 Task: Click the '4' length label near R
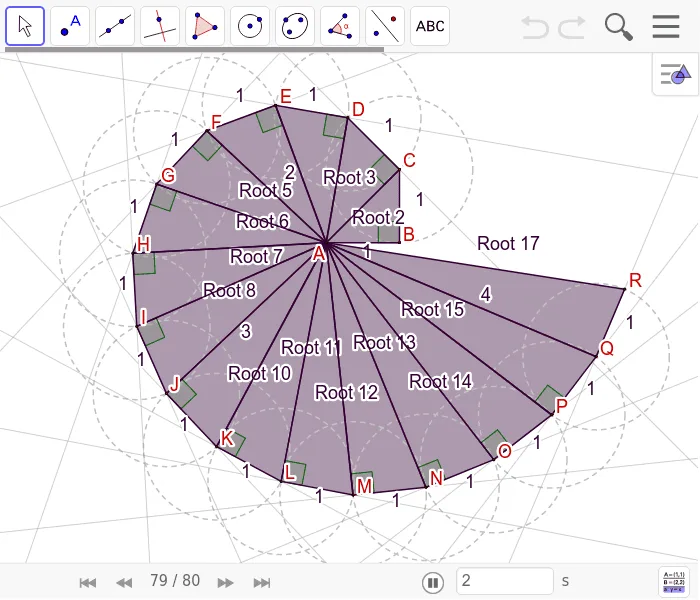(486, 295)
